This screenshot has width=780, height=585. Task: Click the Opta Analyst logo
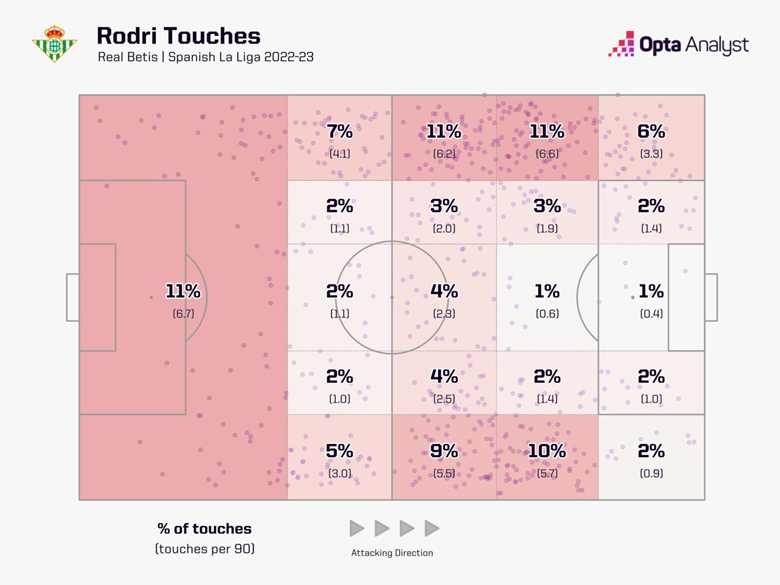[x=678, y=45]
